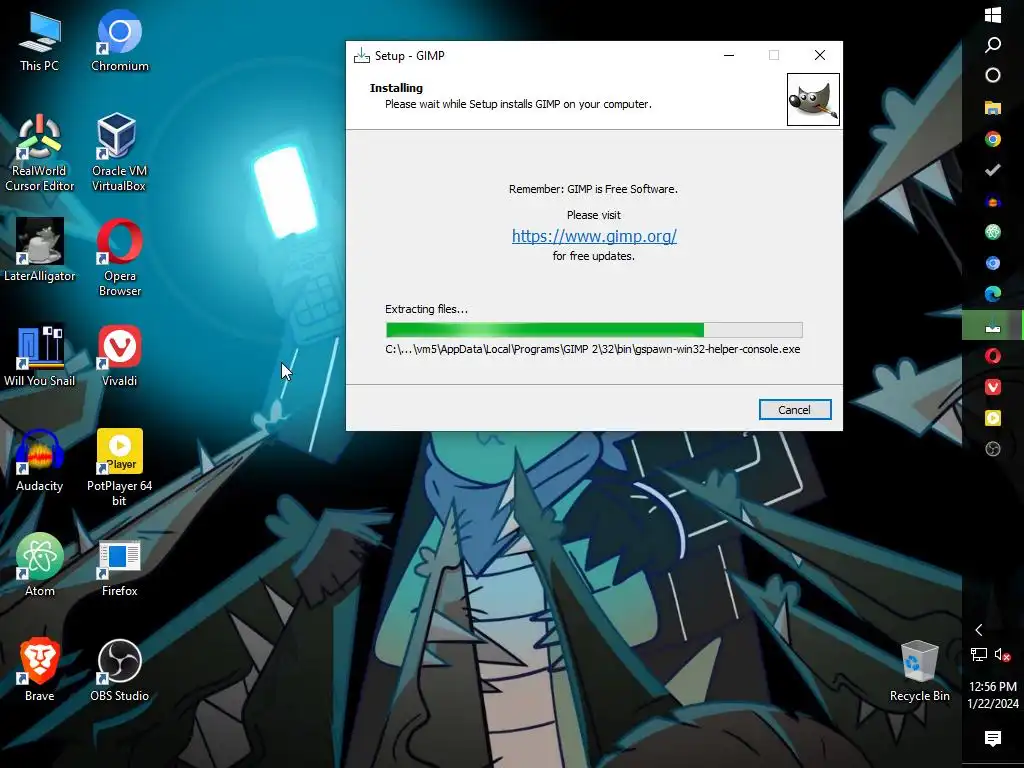The image size is (1024, 768).
Task: Select the Opera Browser desktop shortcut
Action: pos(120,259)
